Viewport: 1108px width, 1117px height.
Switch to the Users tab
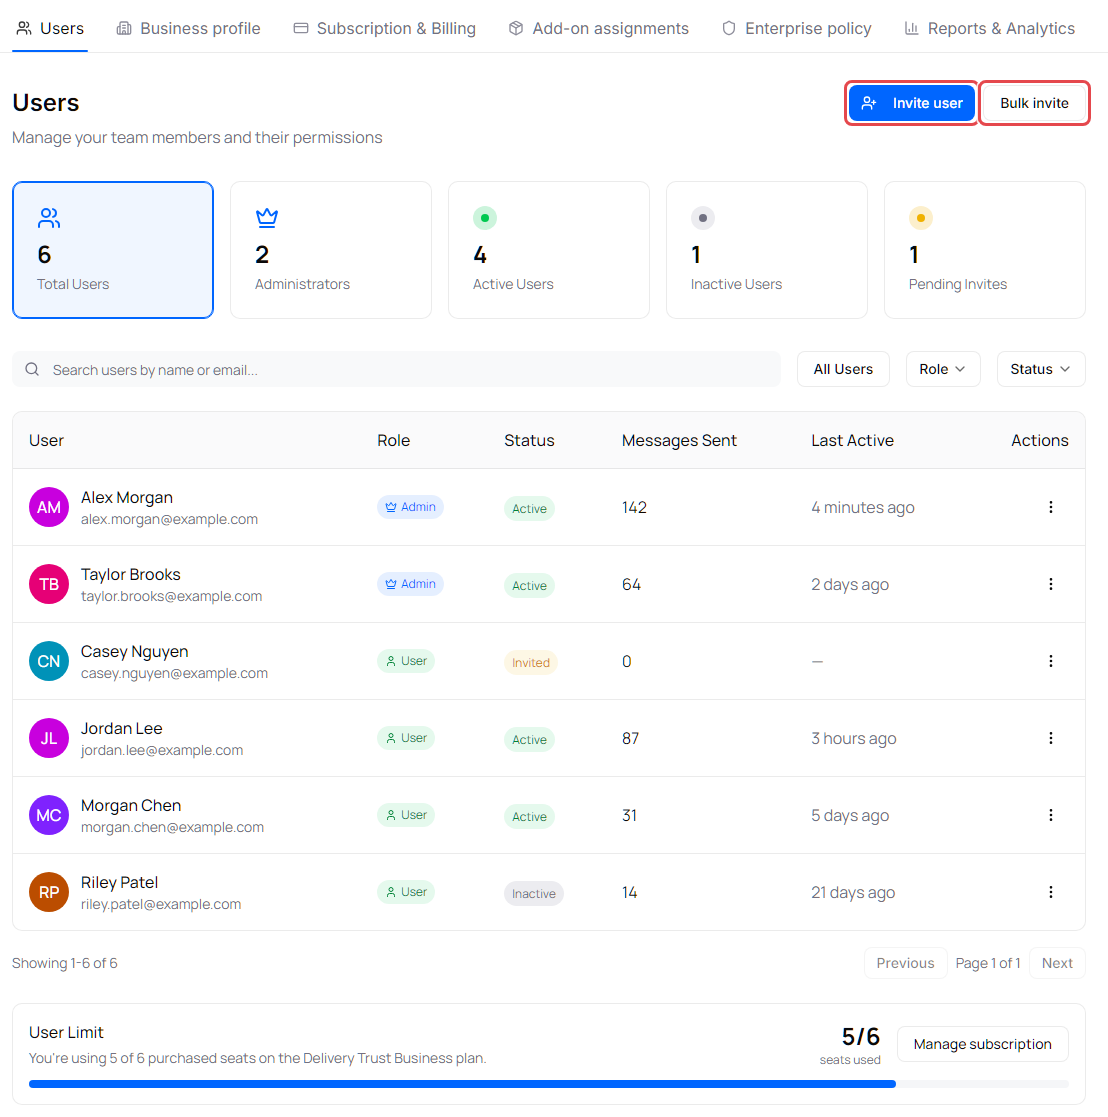pos(50,28)
